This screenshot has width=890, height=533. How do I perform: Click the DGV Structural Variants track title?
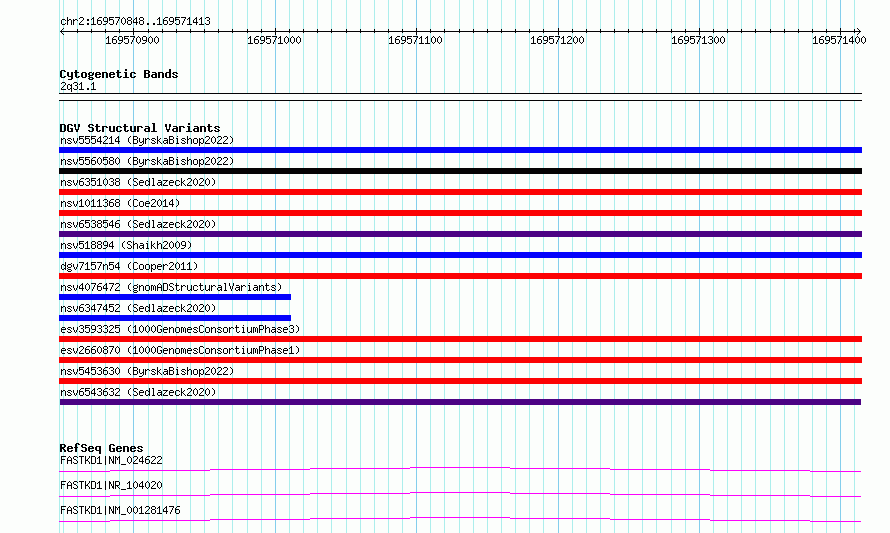(140, 128)
